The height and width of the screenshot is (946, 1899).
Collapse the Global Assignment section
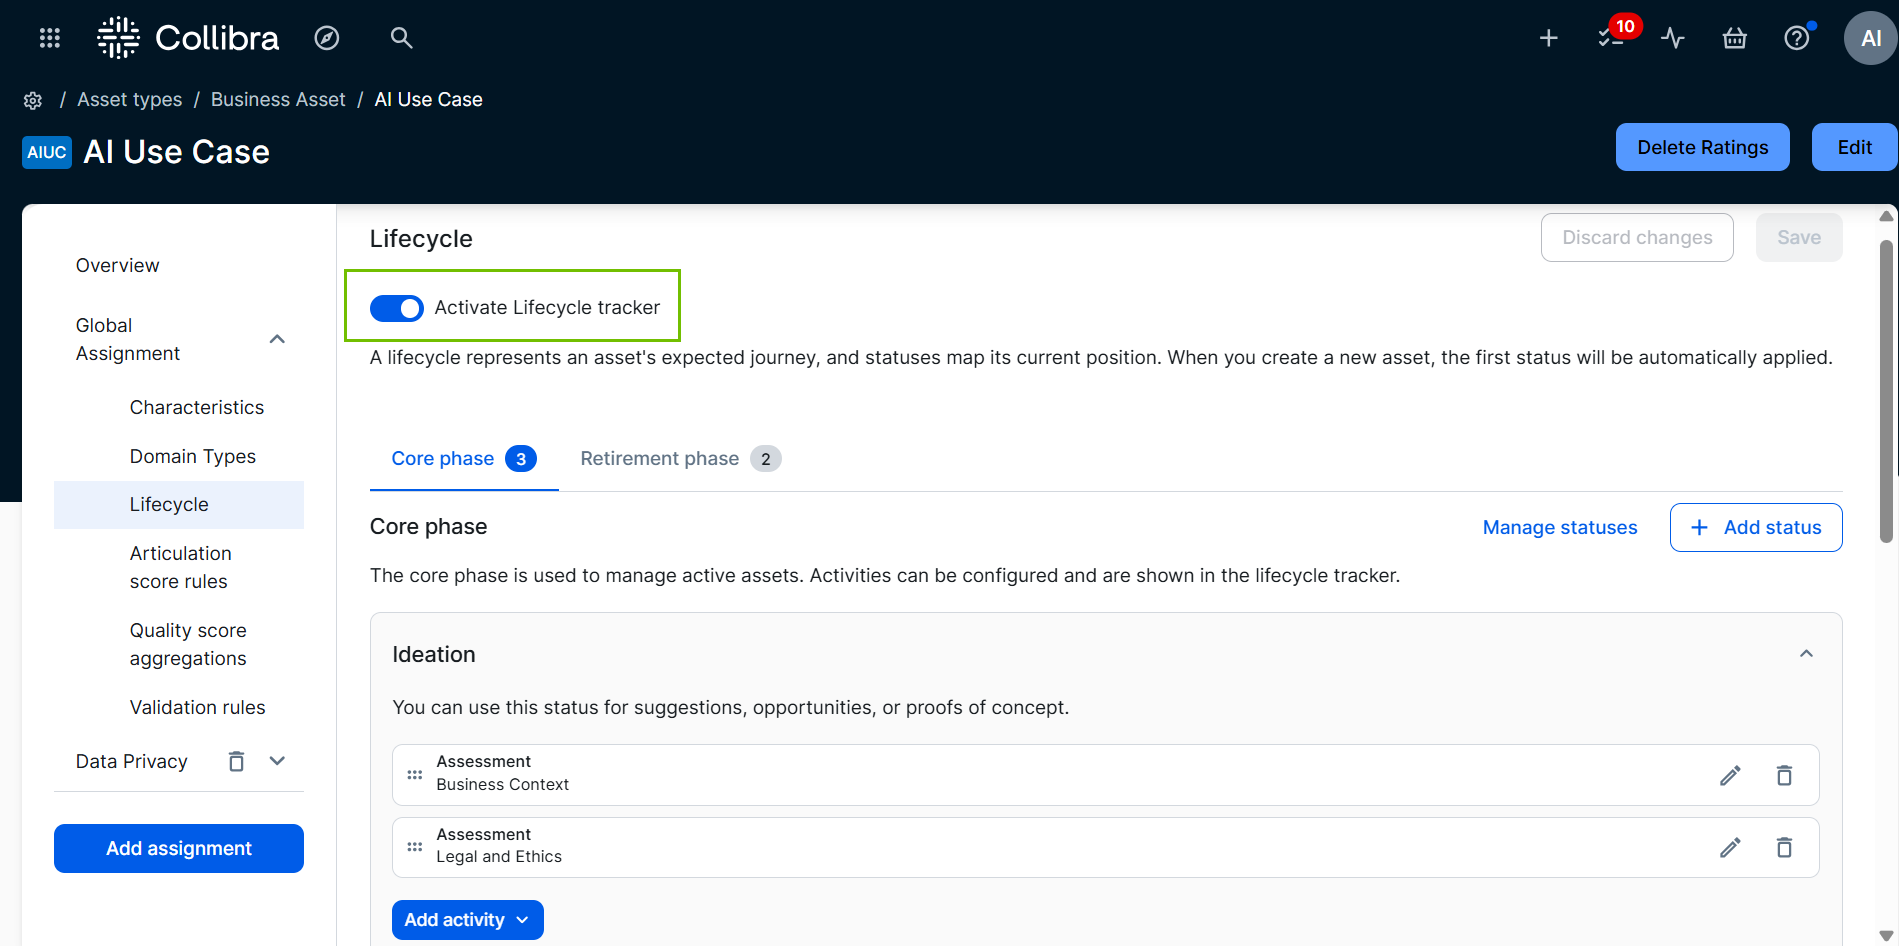point(277,339)
